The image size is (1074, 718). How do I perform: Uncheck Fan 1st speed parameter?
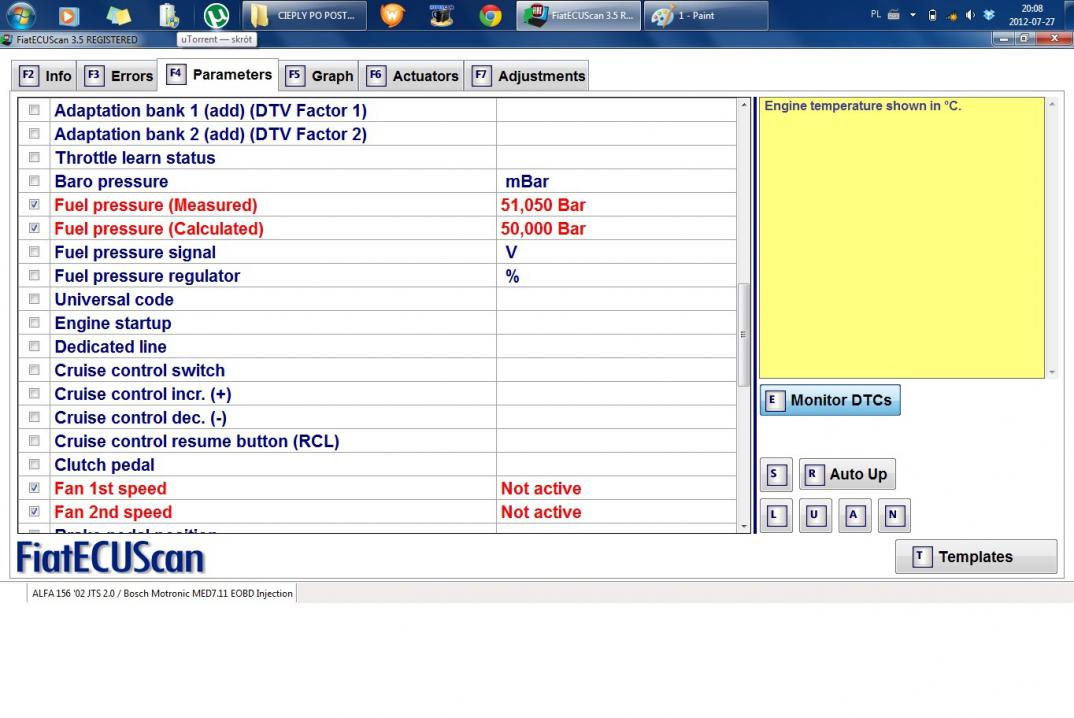(x=34, y=488)
